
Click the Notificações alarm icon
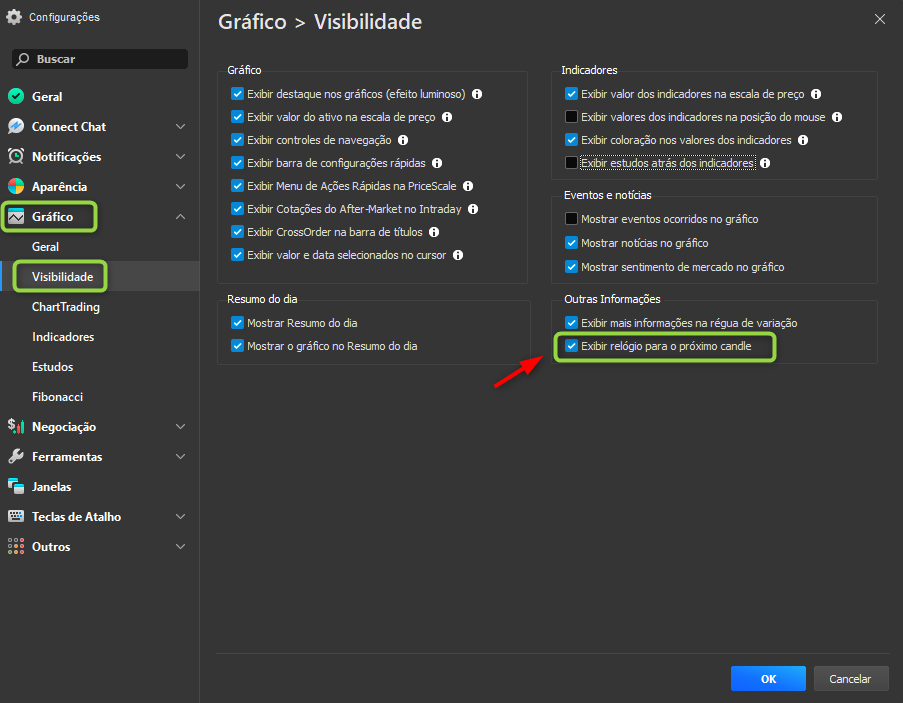[x=16, y=157]
